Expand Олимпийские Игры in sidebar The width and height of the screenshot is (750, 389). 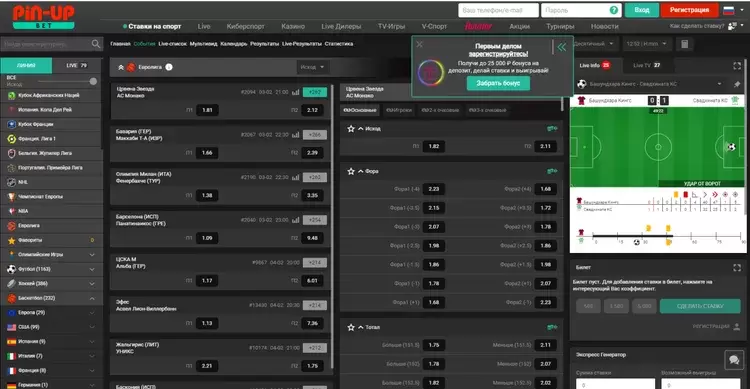[92, 255]
